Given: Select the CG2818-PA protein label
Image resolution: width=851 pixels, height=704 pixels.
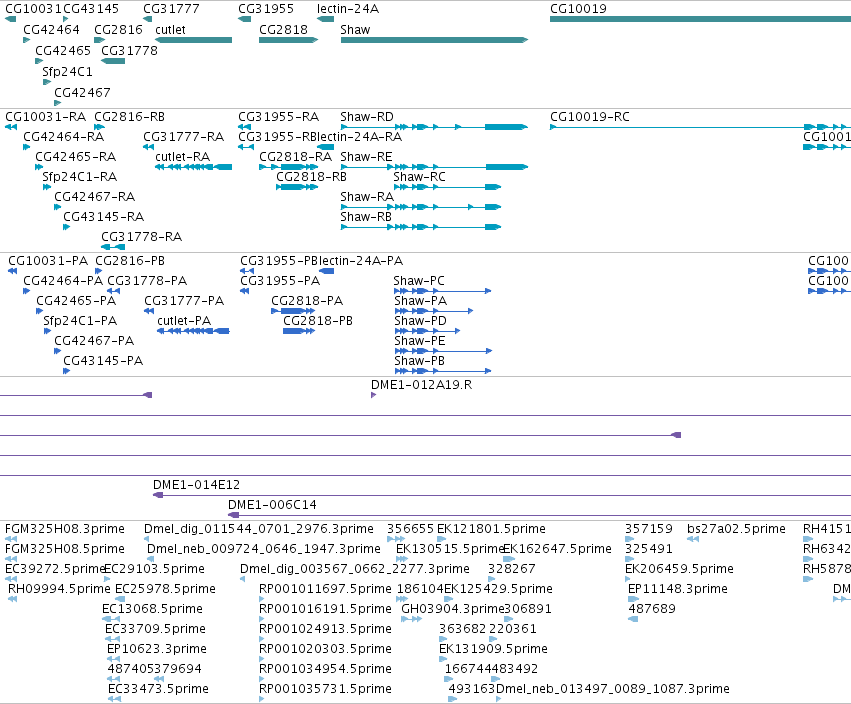Looking at the screenshot, I should tap(307, 301).
